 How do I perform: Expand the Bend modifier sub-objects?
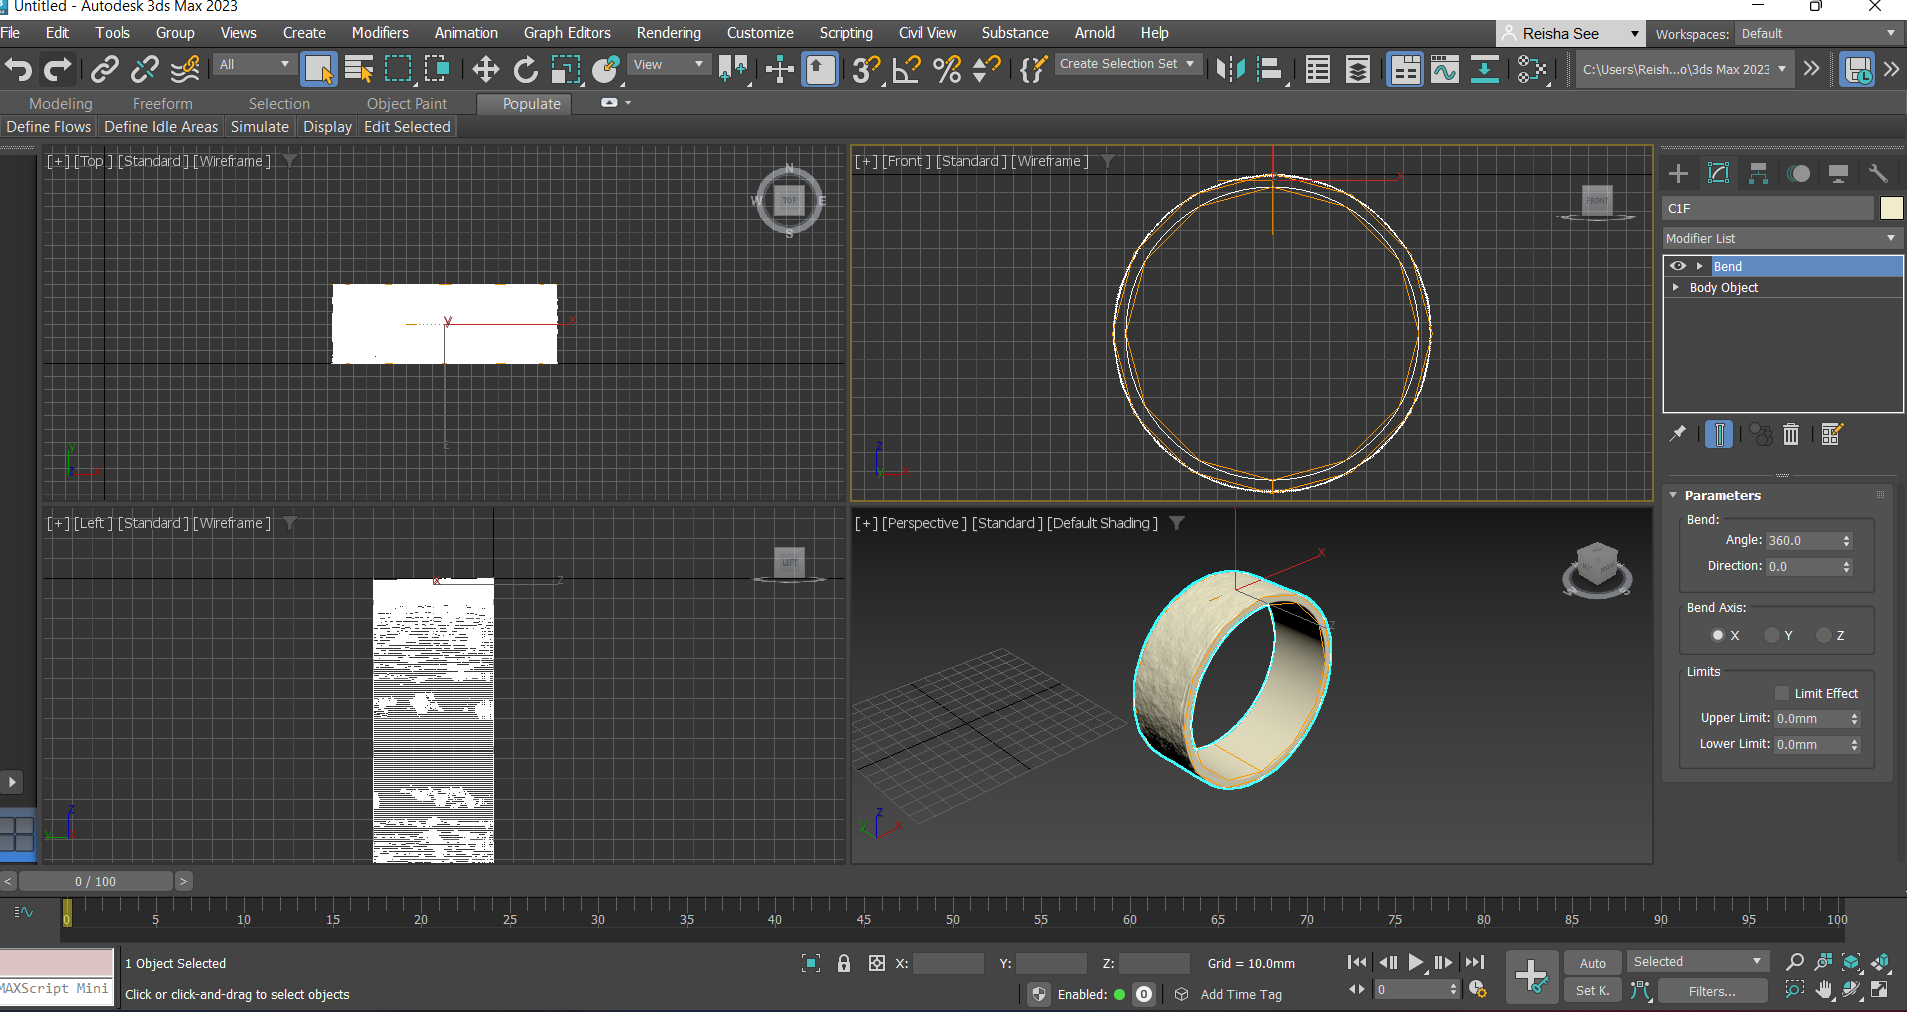(x=1699, y=266)
